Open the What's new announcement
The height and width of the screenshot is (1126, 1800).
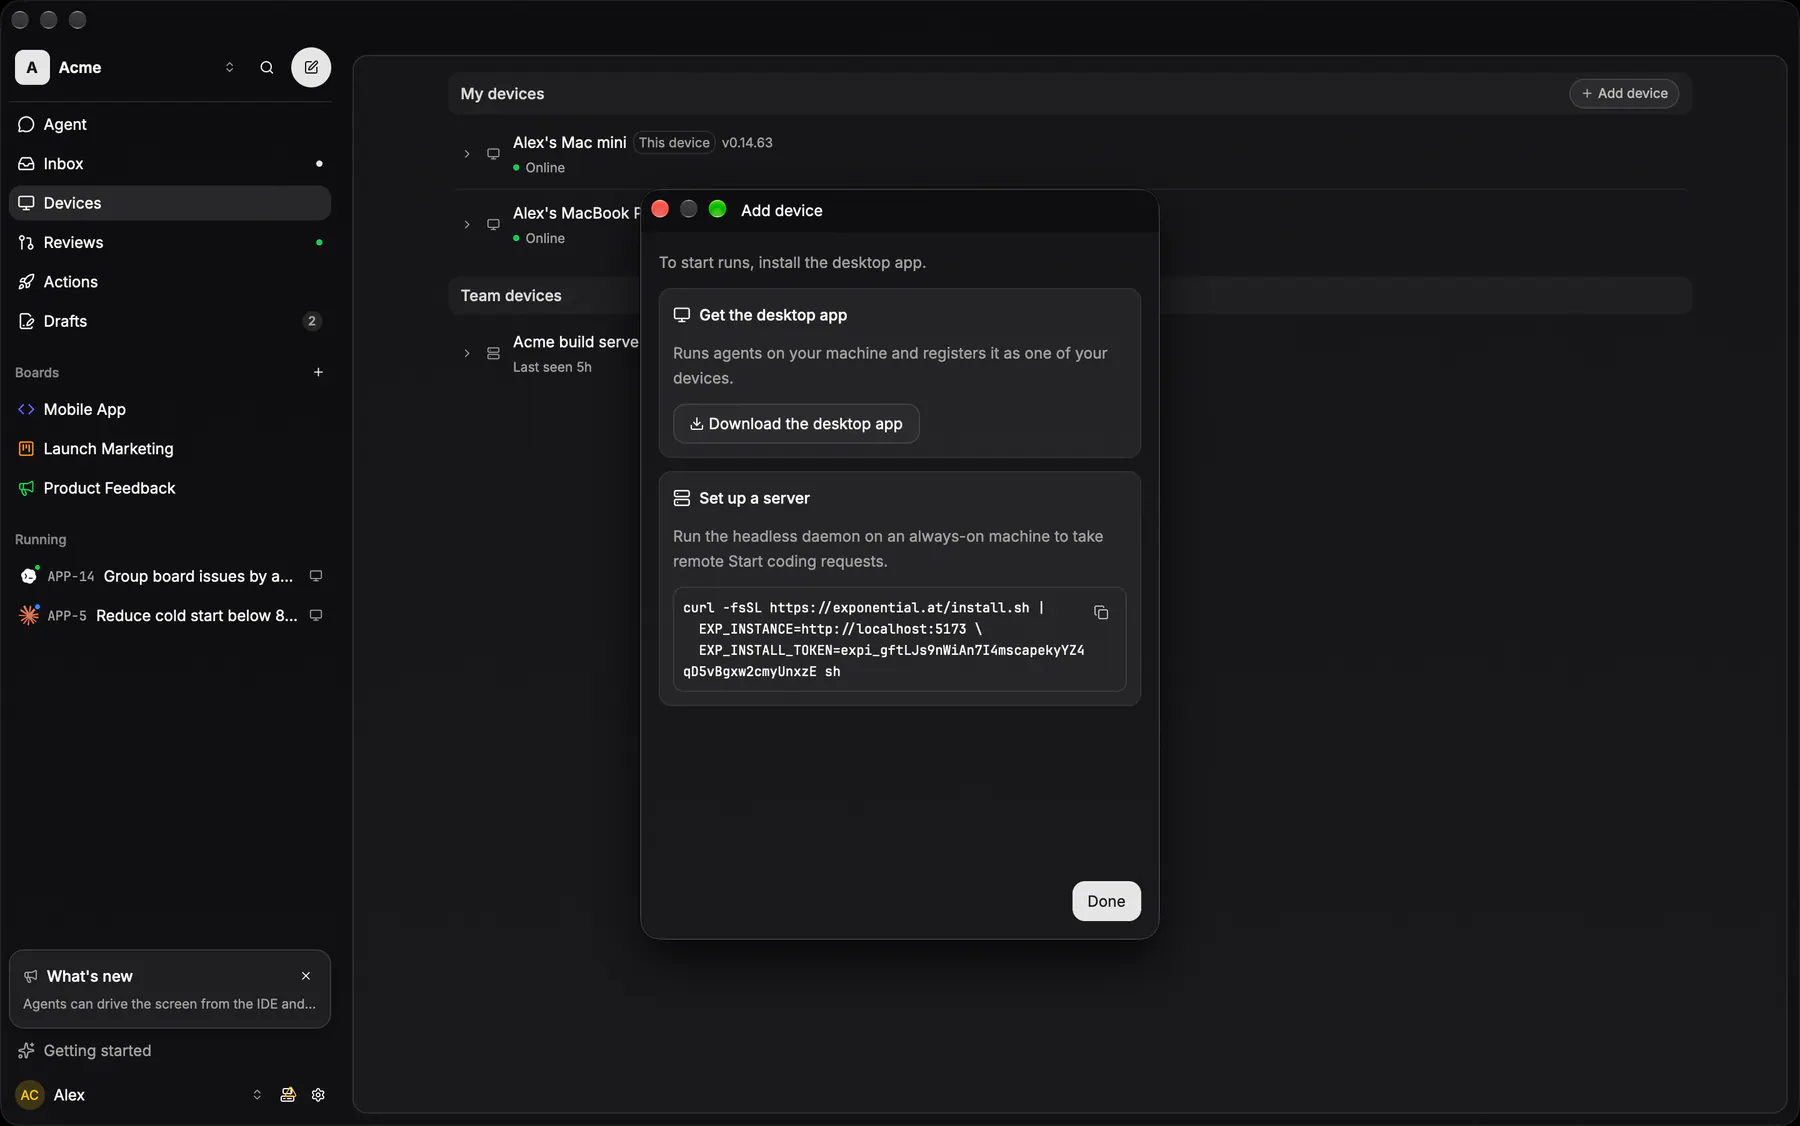169,989
